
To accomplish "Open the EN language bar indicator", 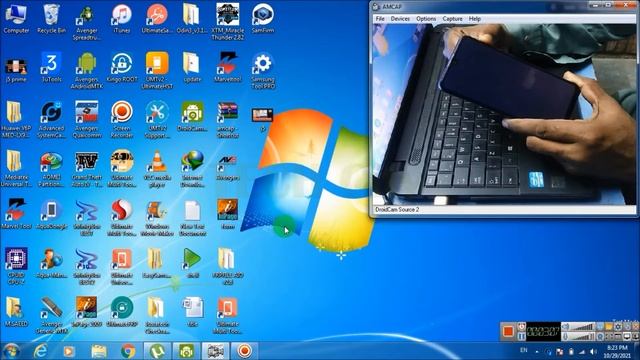I will pos(524,350).
